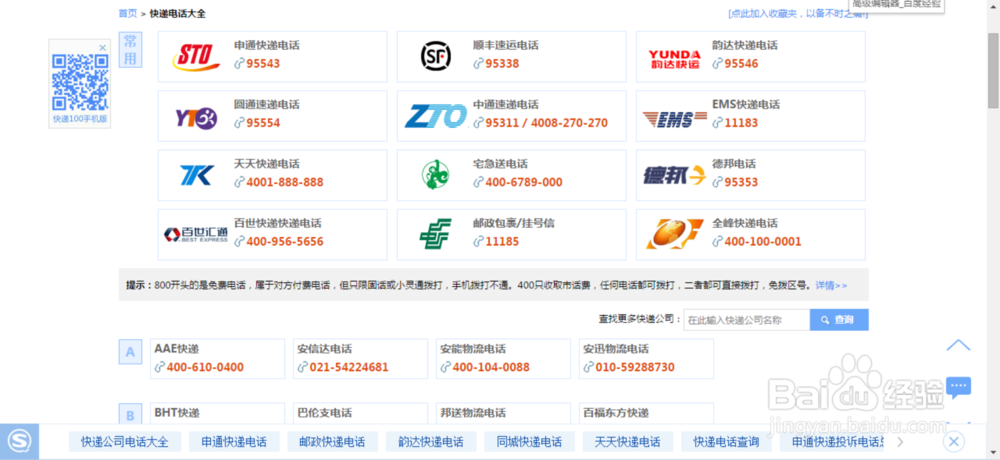Select 天天快递电话 in bottom bar
The height and width of the screenshot is (460, 1000).
pos(628,441)
